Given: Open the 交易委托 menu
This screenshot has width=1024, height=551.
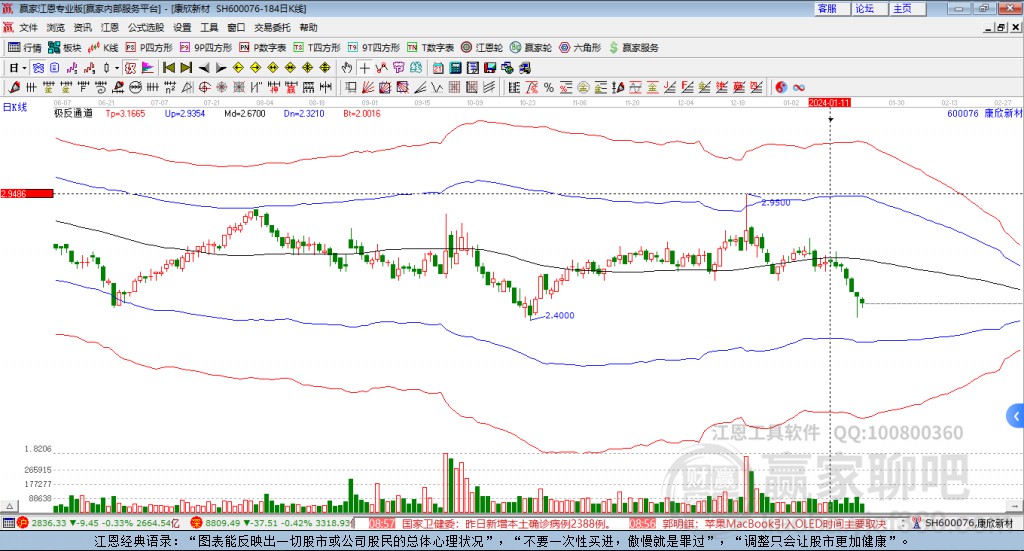Looking at the screenshot, I should pyautogui.click(x=272, y=27).
